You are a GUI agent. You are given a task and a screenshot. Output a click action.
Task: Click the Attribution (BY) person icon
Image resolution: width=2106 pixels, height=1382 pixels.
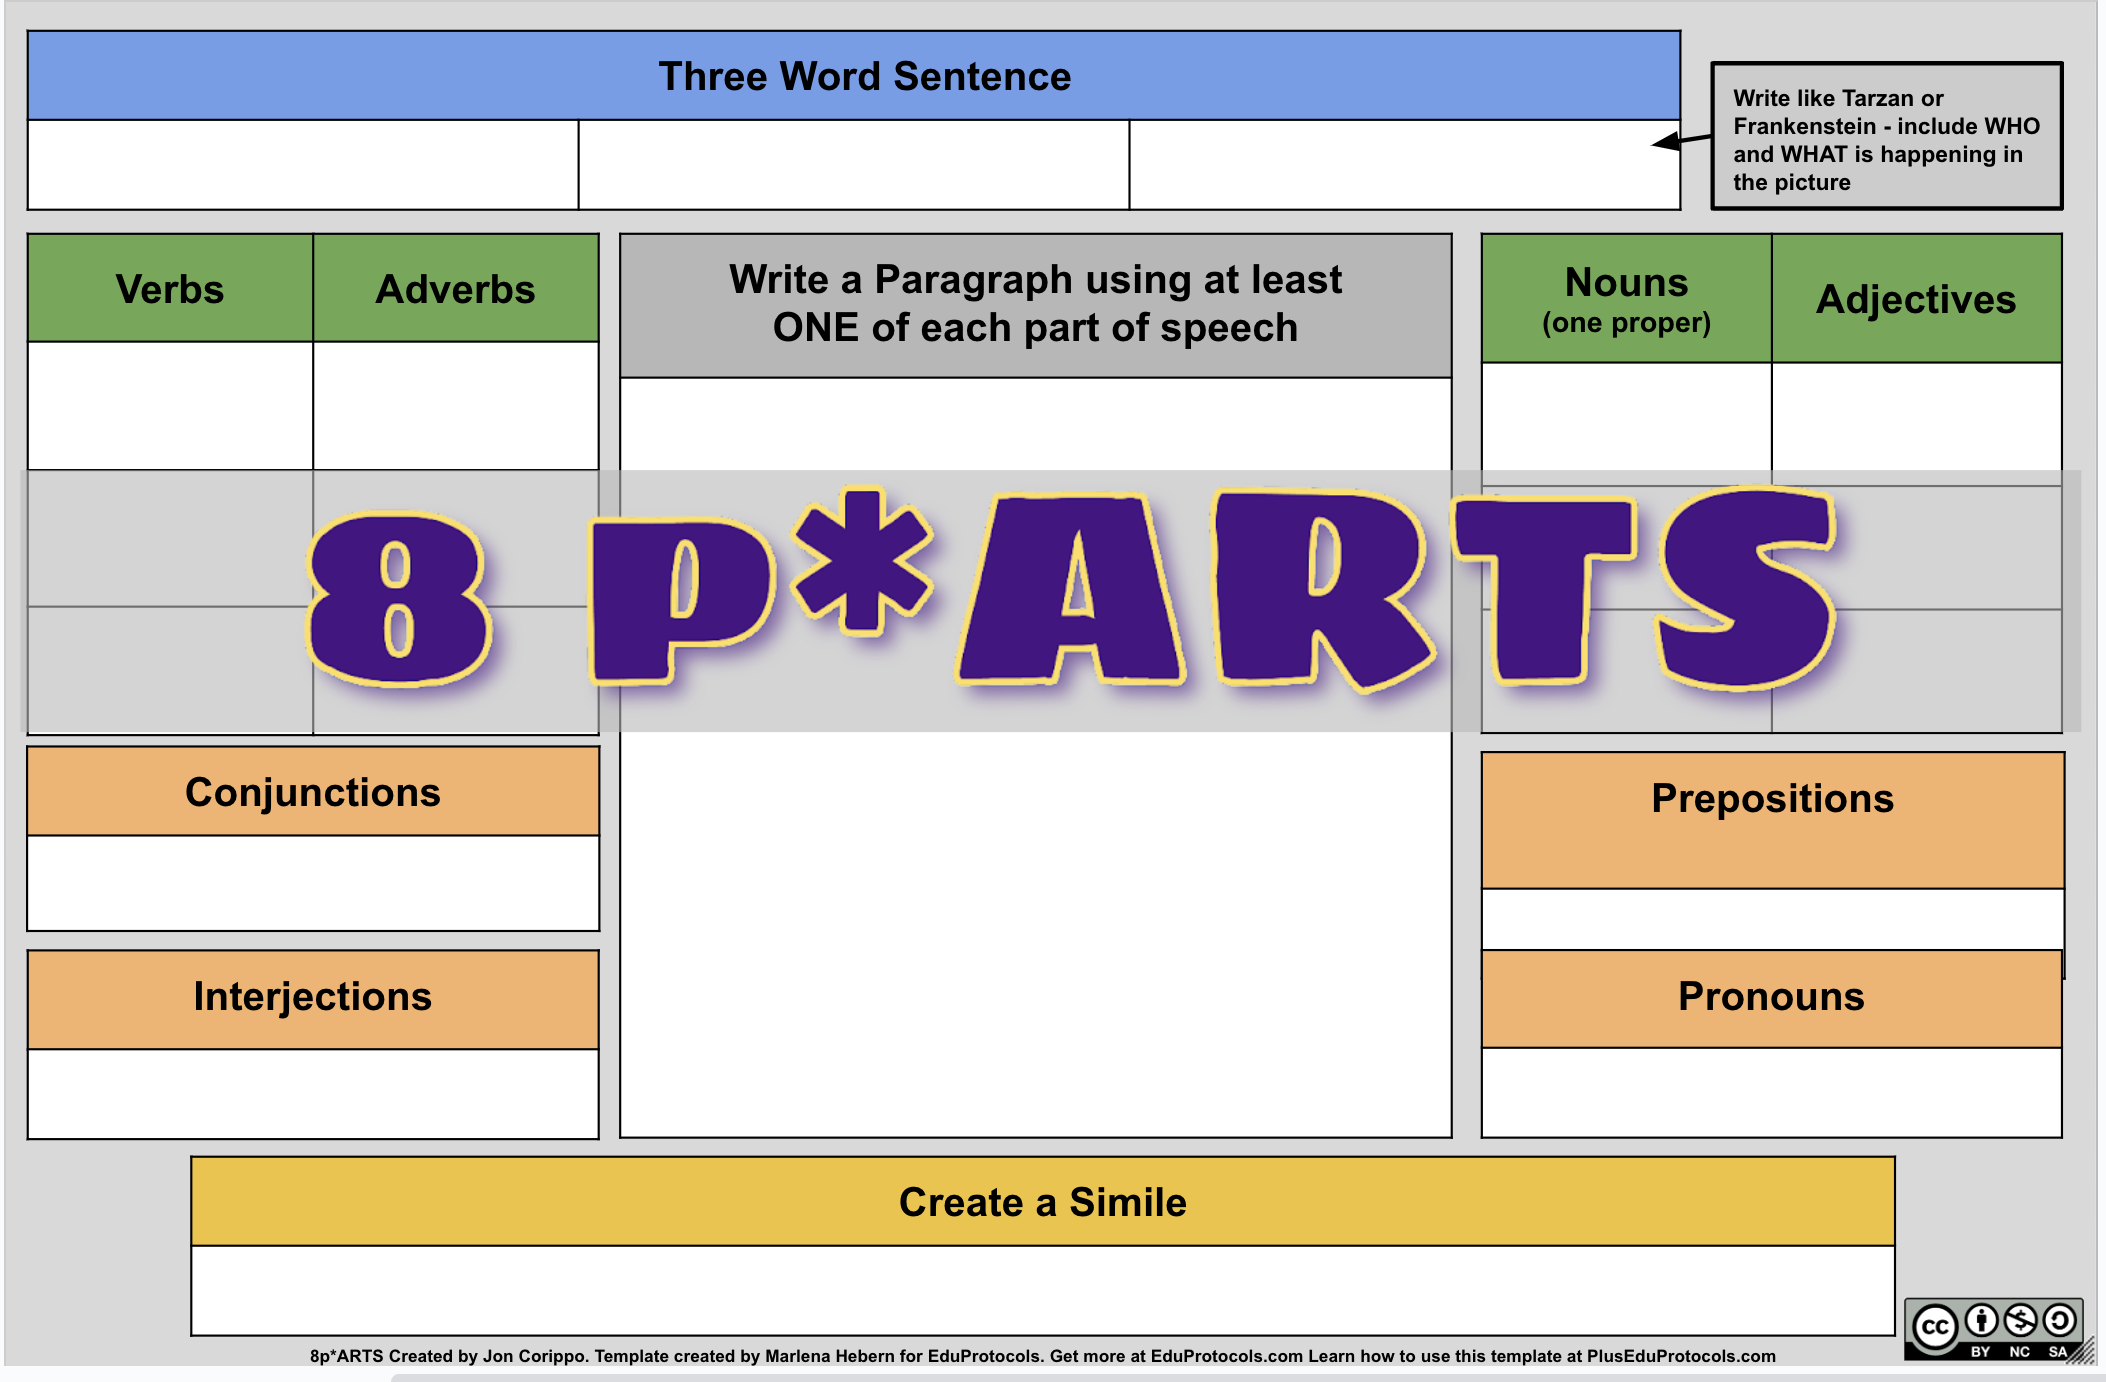[x=1981, y=1321]
